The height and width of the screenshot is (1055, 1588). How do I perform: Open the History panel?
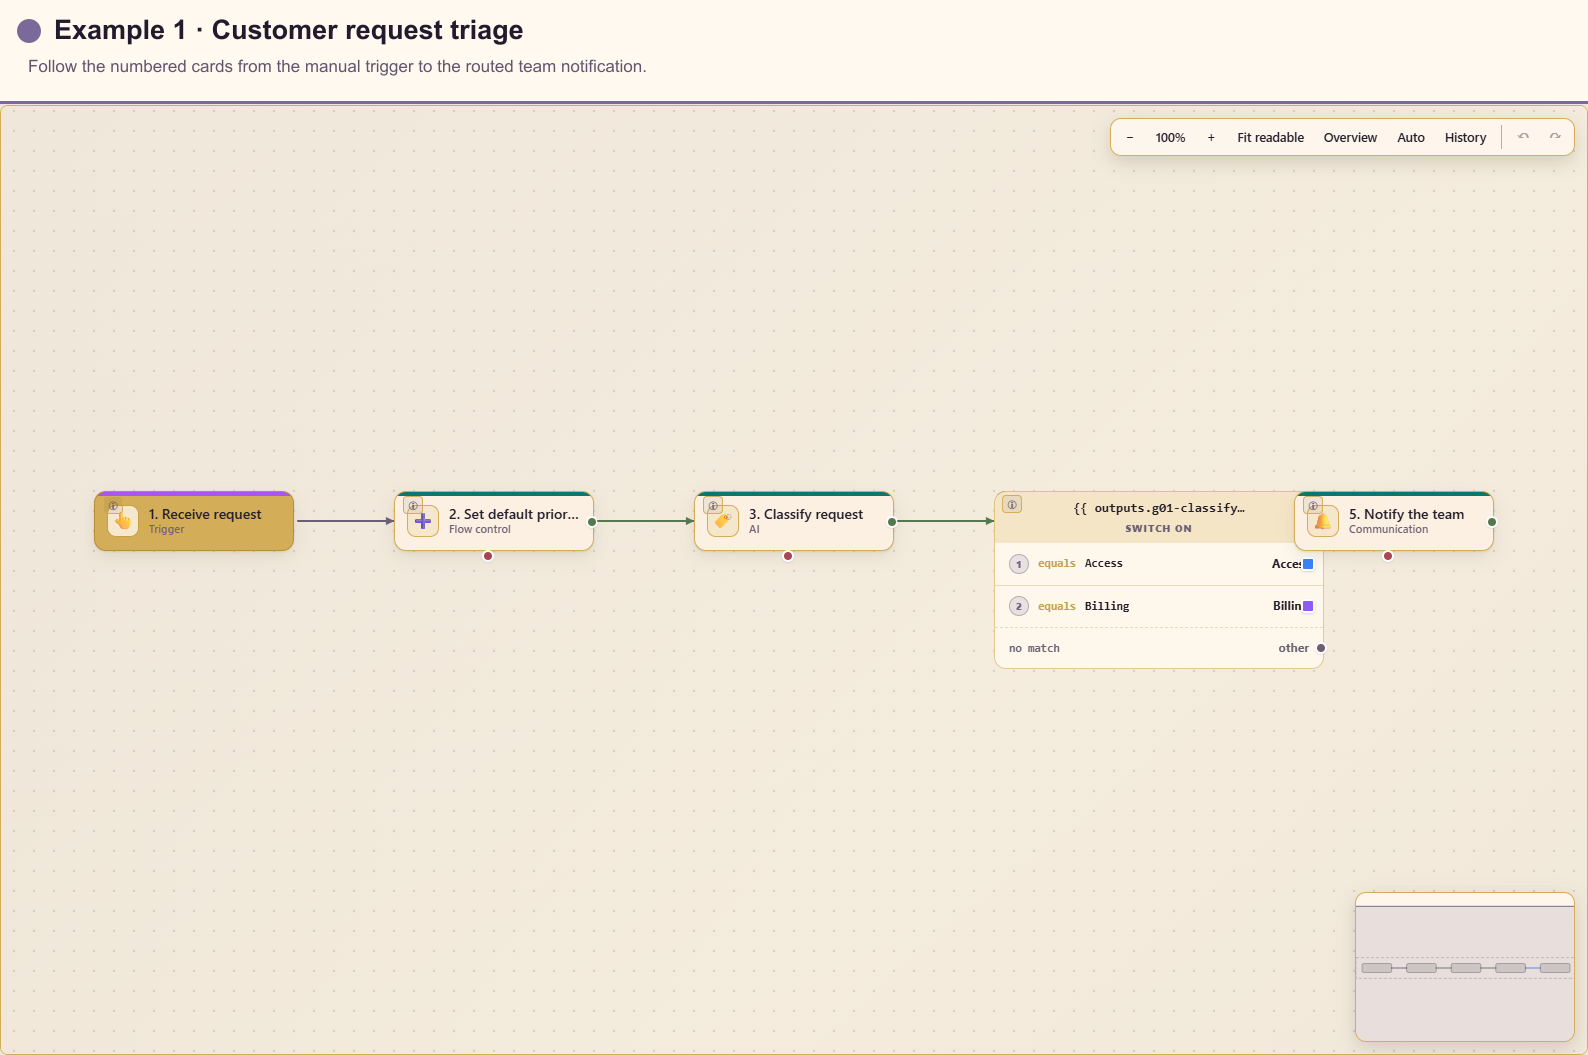tap(1465, 137)
